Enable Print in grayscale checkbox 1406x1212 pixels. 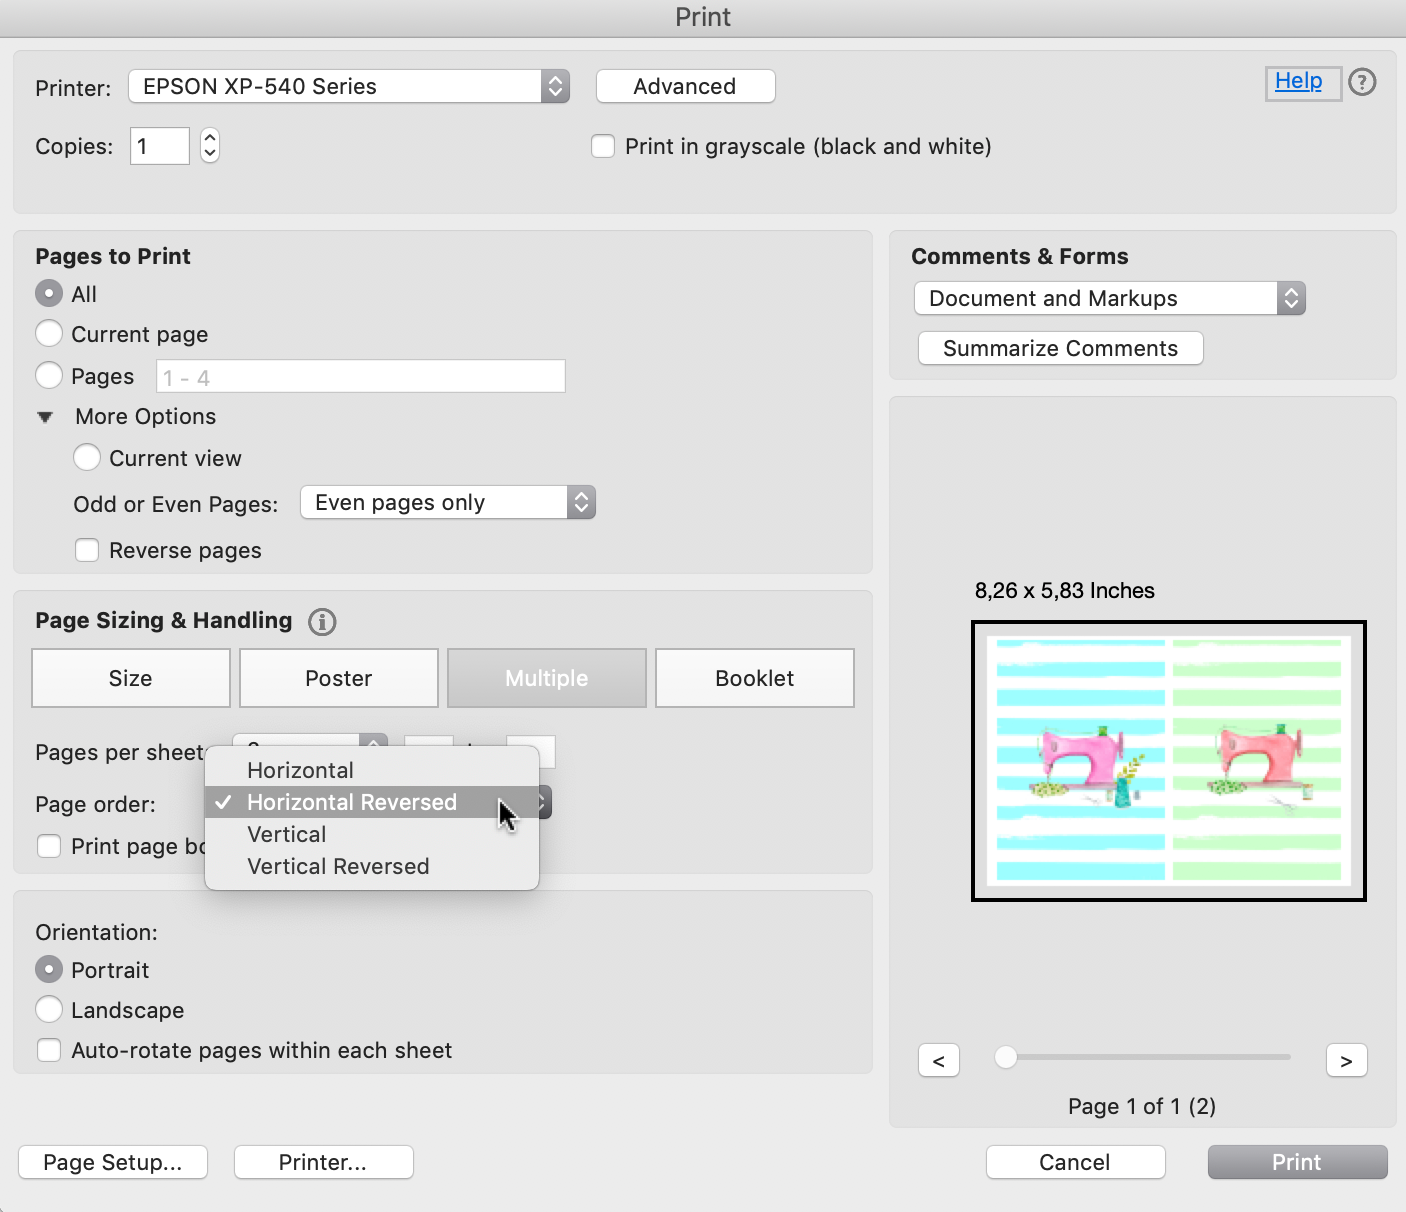(x=603, y=147)
